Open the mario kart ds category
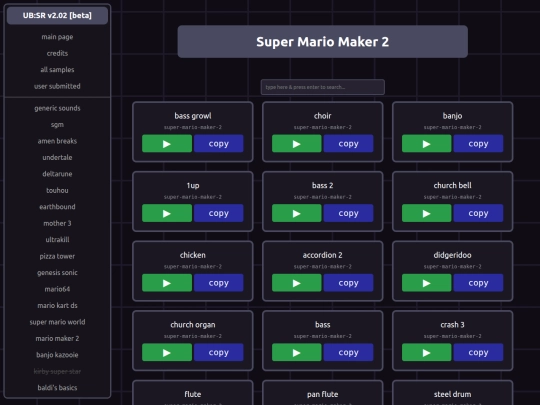 [57, 305]
